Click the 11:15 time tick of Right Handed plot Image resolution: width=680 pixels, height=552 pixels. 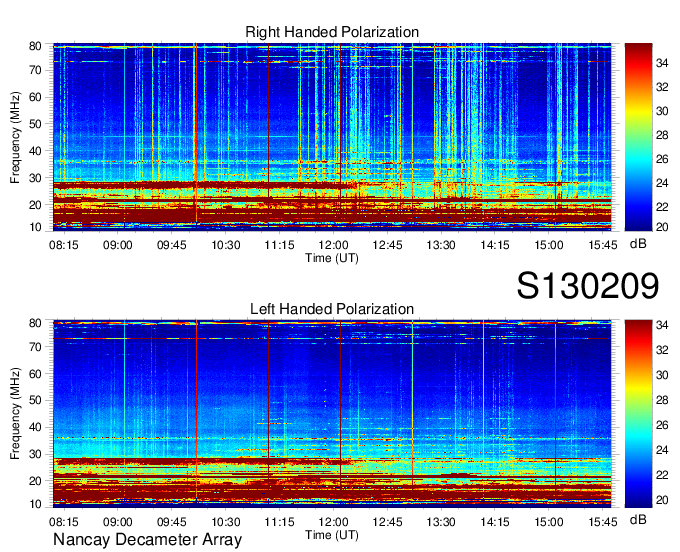point(279,245)
